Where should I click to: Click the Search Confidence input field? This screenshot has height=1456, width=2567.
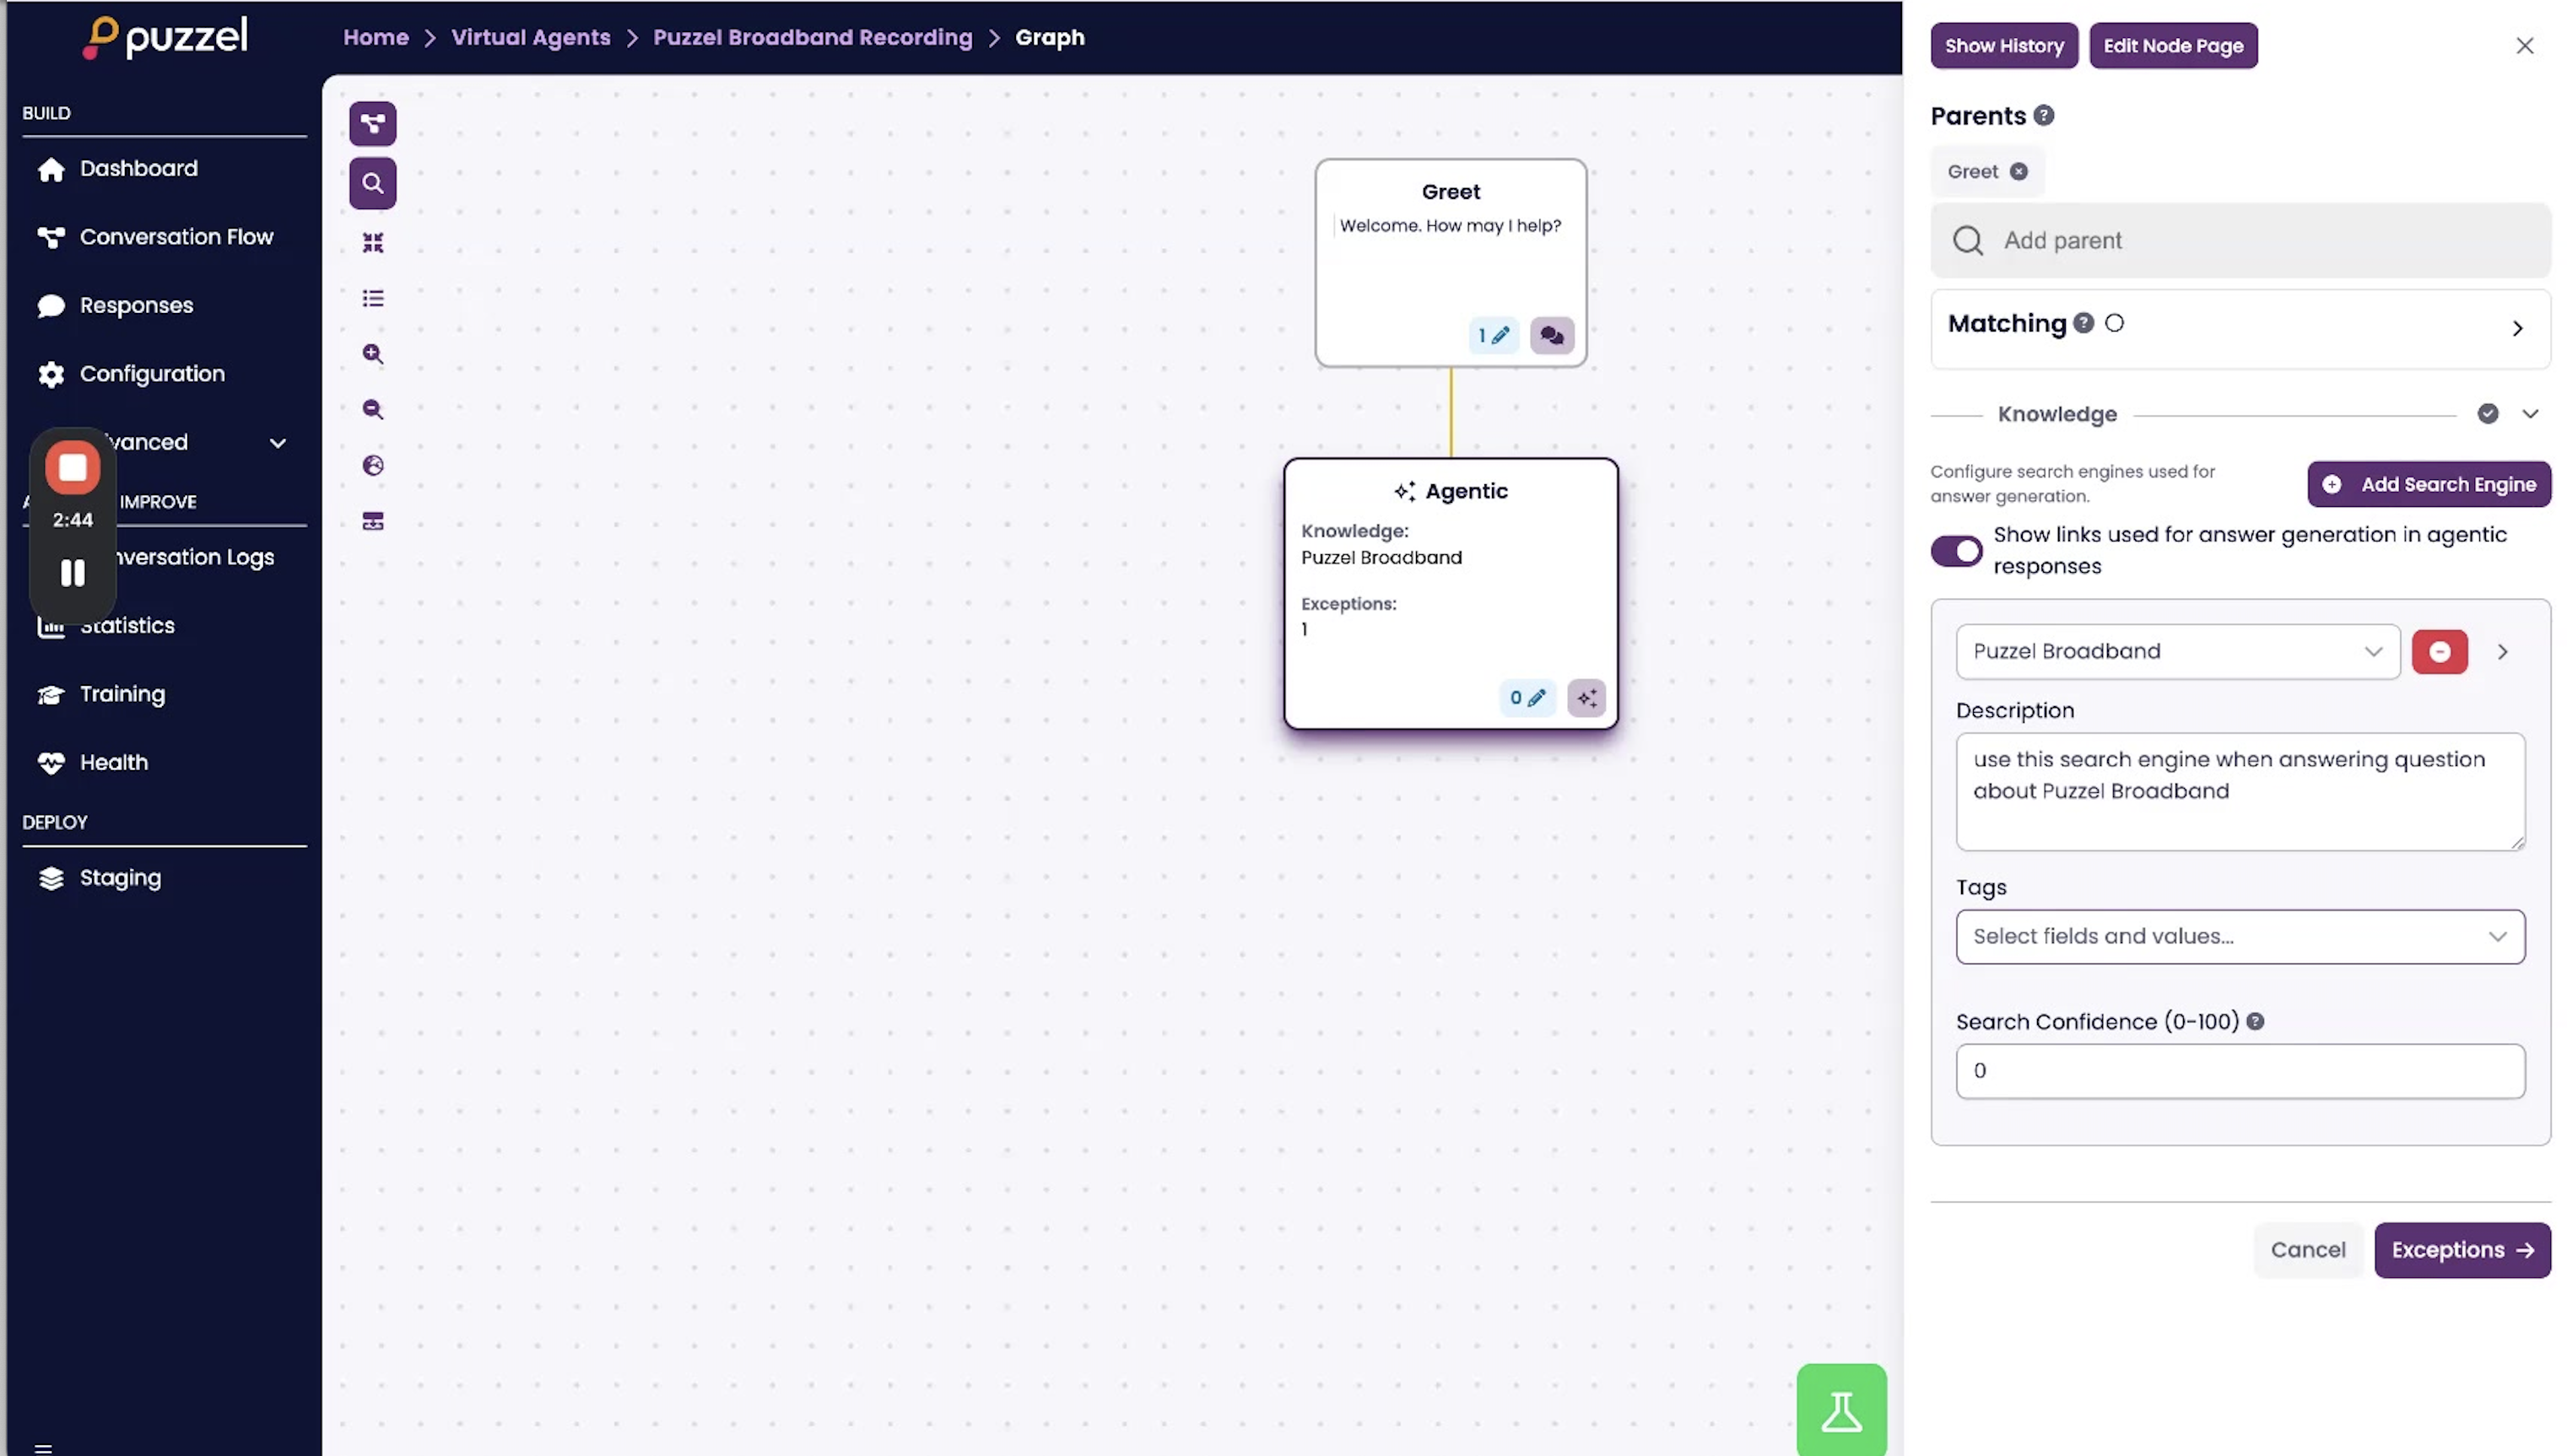point(2238,1071)
